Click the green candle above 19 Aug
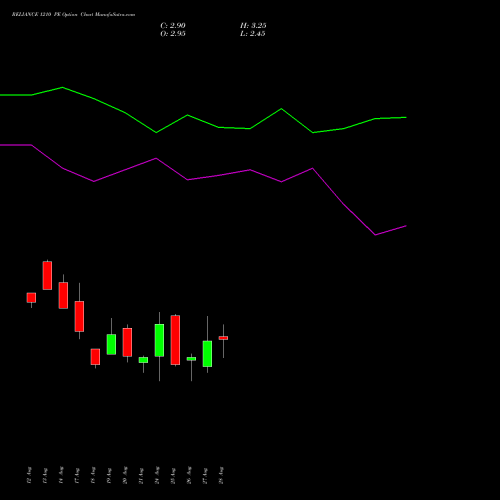Viewport: 500px width, 500px height. coord(111,344)
